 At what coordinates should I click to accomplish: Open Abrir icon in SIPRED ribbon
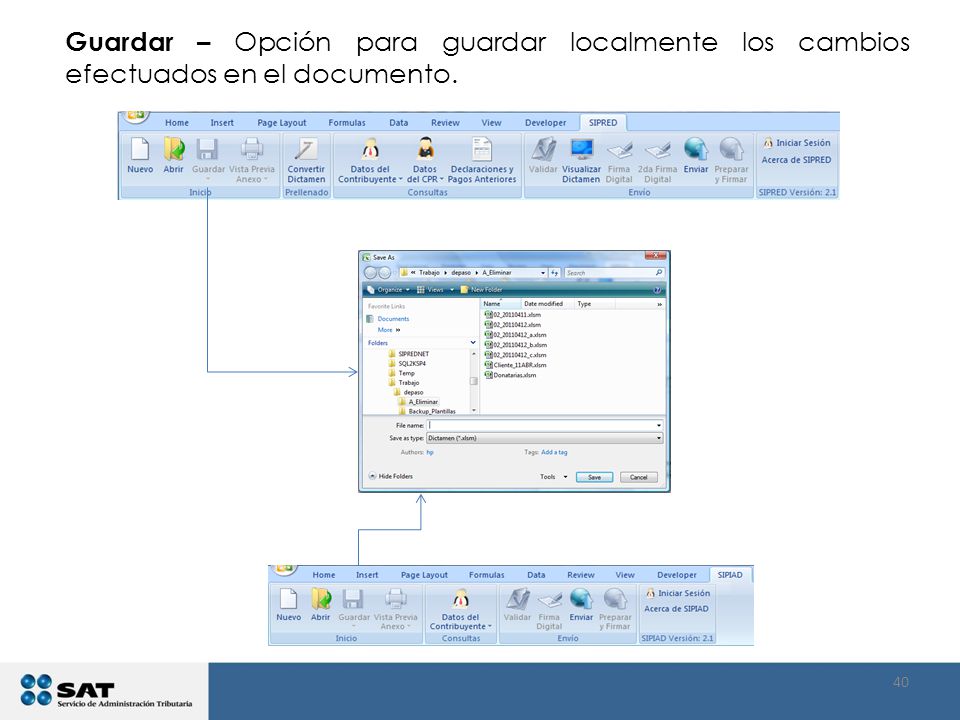pyautogui.click(x=174, y=149)
